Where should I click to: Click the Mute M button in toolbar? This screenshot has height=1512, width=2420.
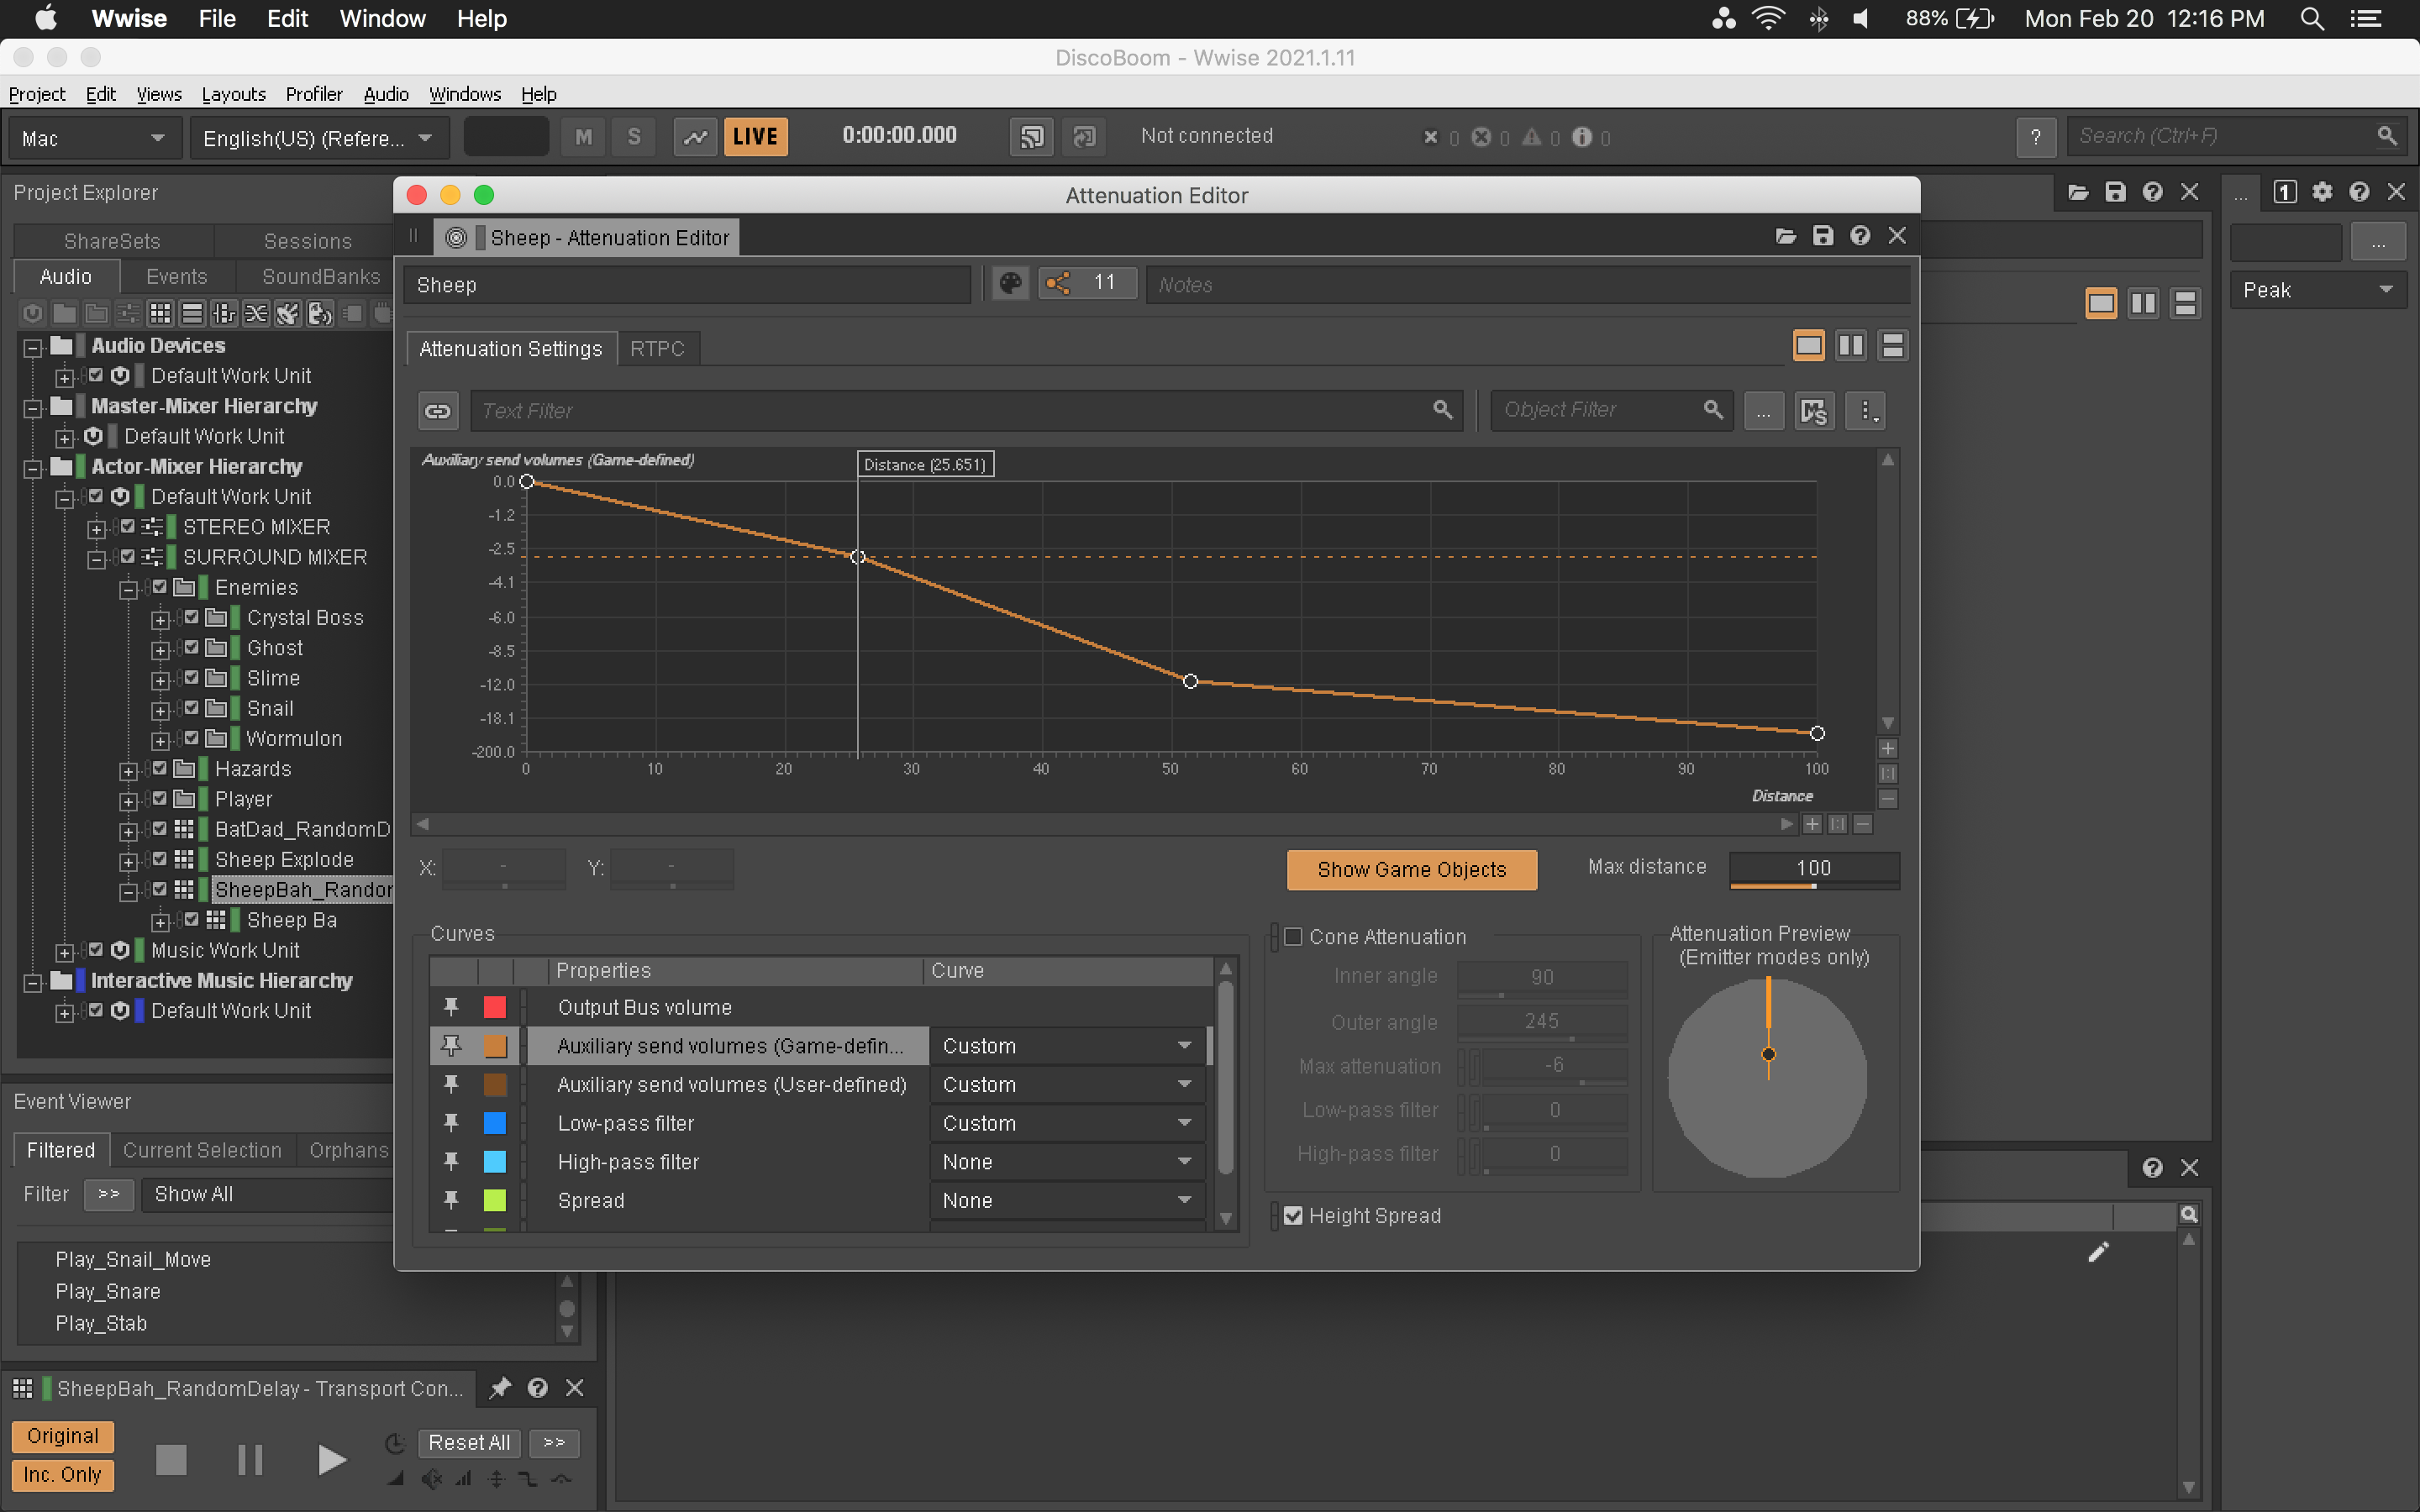[584, 137]
